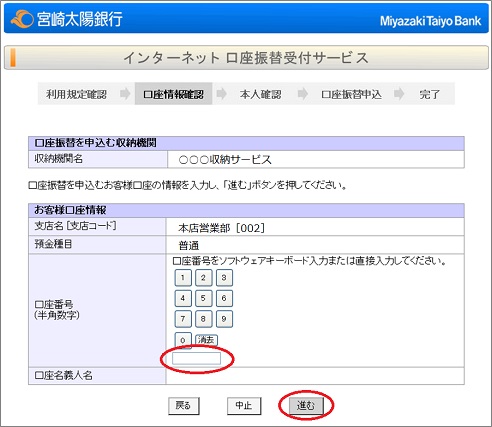The height and width of the screenshot is (427, 492).
Task: Click software keyboard digit 9
Action: click(x=224, y=319)
